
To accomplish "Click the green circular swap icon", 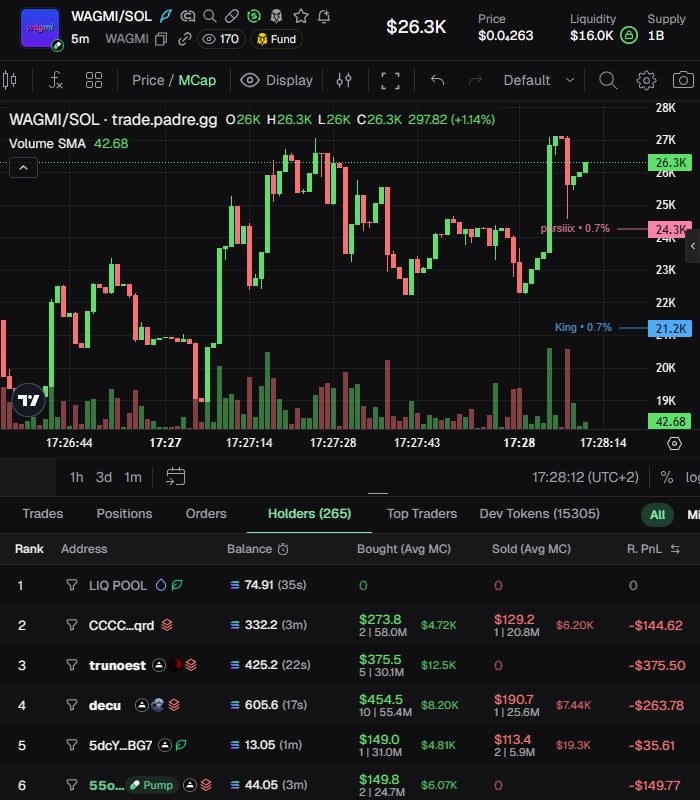I will (x=254, y=16).
